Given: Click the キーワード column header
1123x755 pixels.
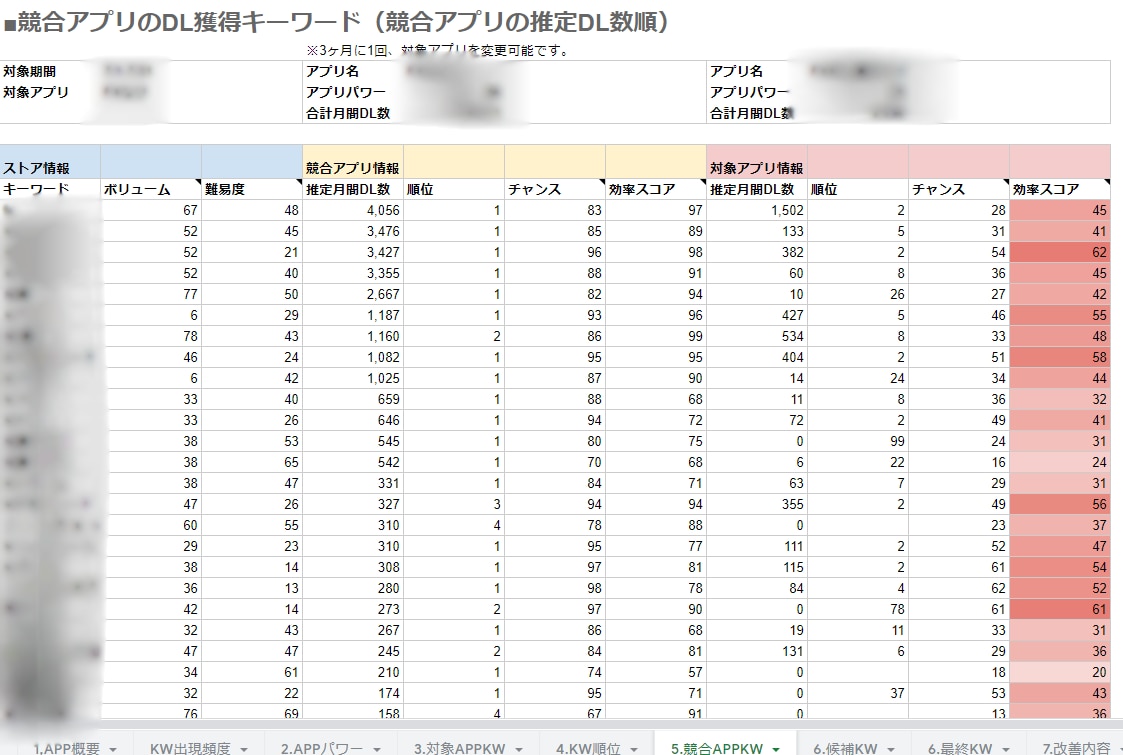Looking at the screenshot, I should pos(50,189).
